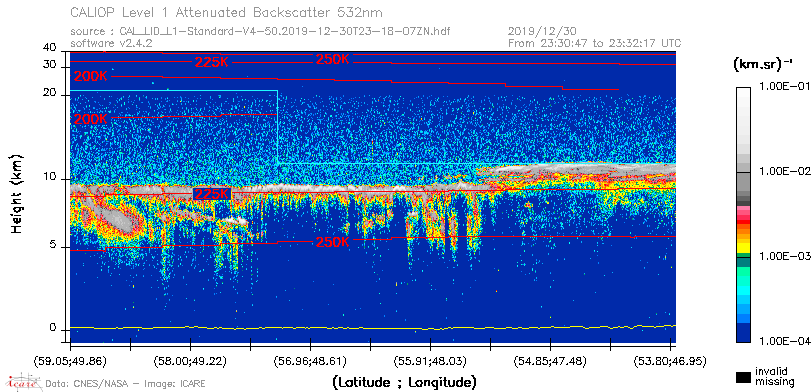Click the '(Latitude ; Longitude)' axis label
Viewport: 811px width, 392px height.
pos(404,383)
